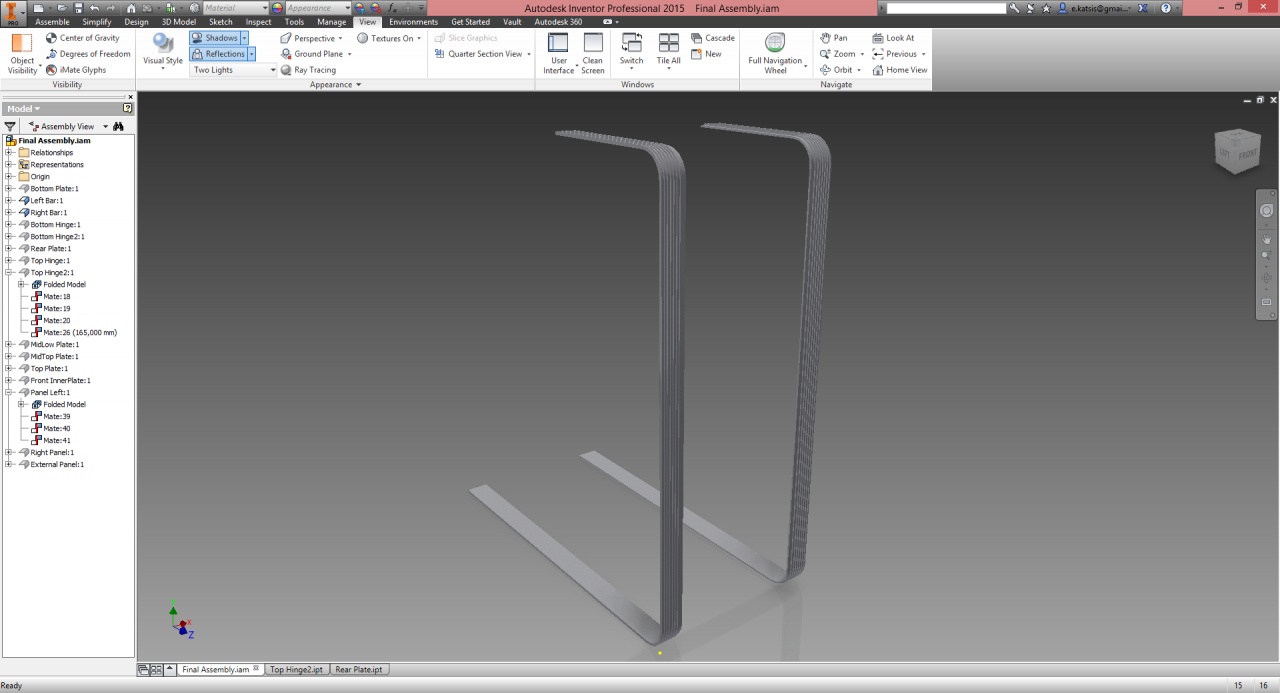Toggle the Shadows display option
This screenshot has width=1280, height=693.
(214, 38)
